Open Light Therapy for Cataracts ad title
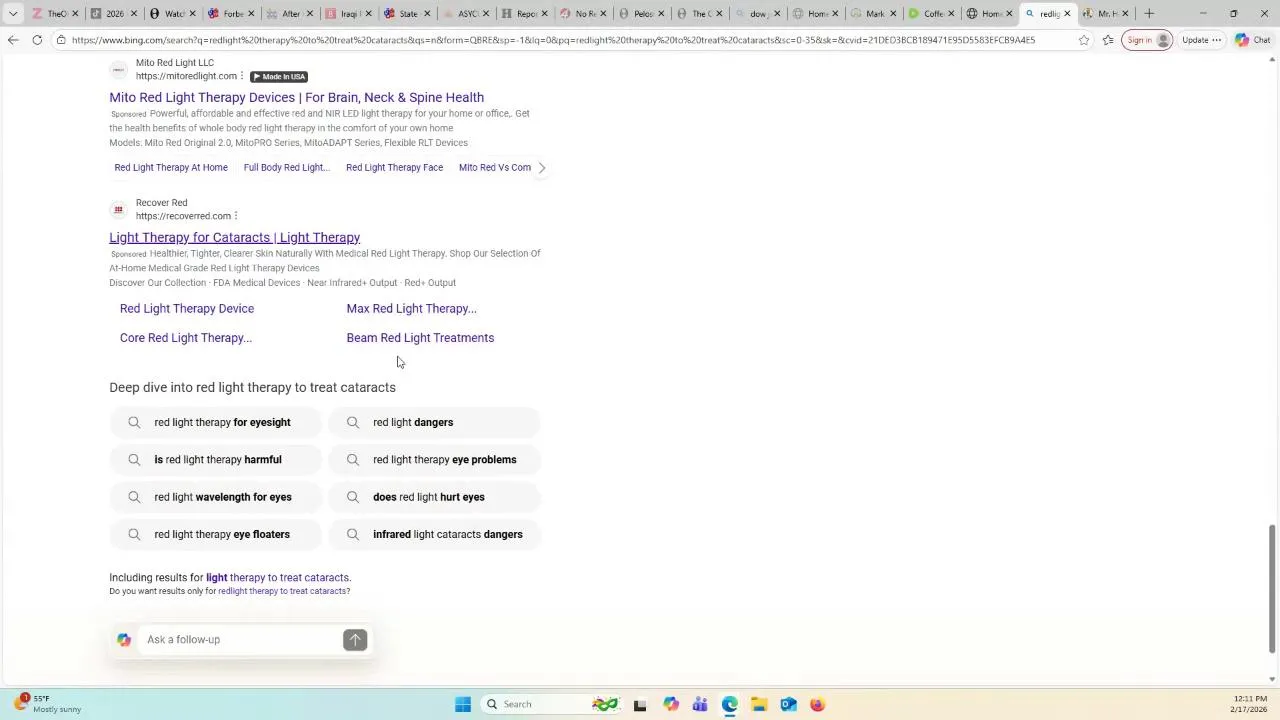1280x720 pixels. [x=234, y=237]
